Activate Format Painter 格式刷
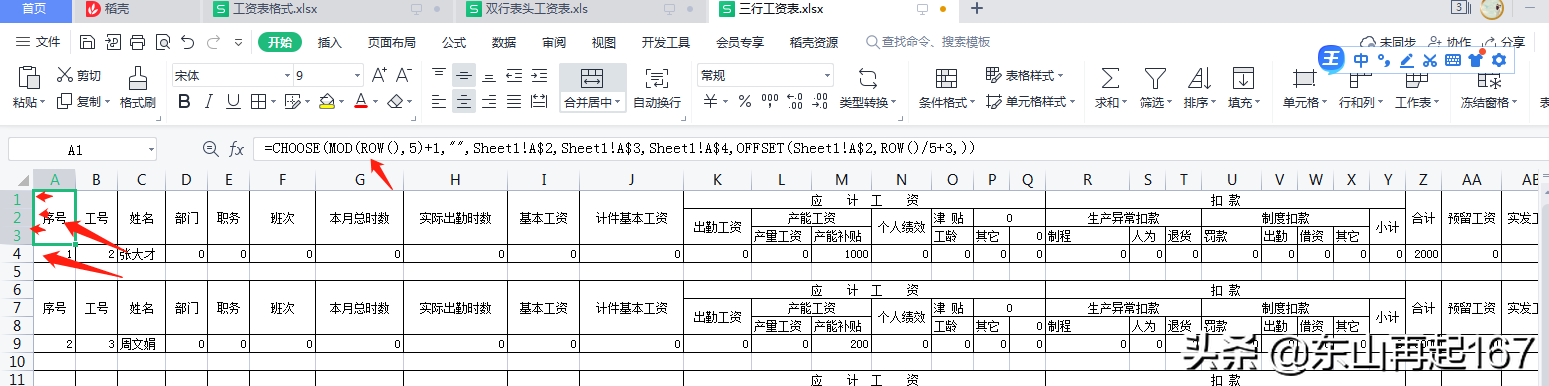 coord(138,88)
